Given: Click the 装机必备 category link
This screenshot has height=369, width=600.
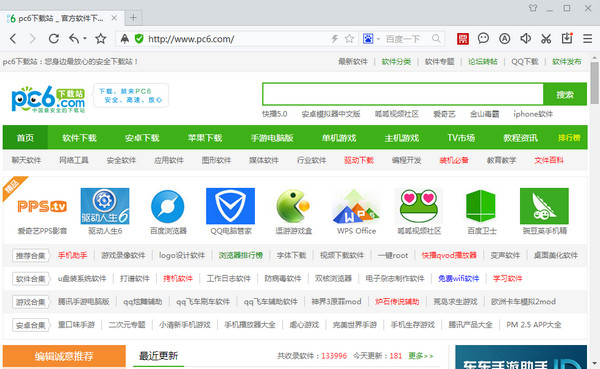Looking at the screenshot, I should click(x=454, y=160).
